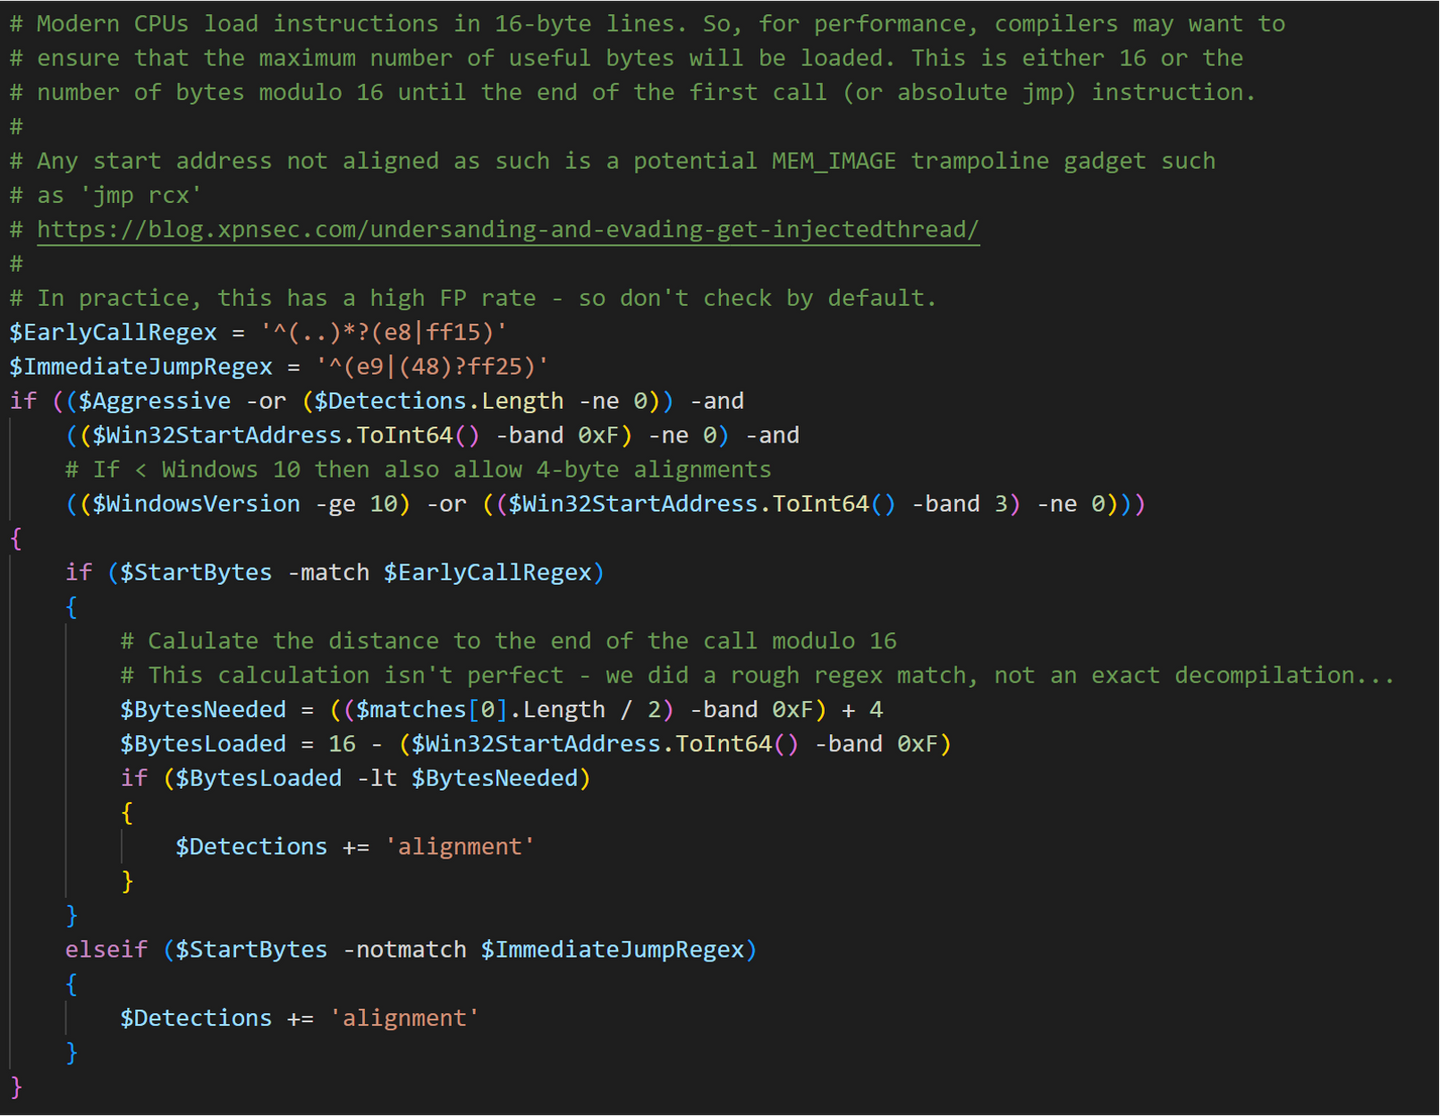Place cursor on the $Aggressive variable
The width and height of the screenshot is (1440, 1116).
[x=154, y=401]
